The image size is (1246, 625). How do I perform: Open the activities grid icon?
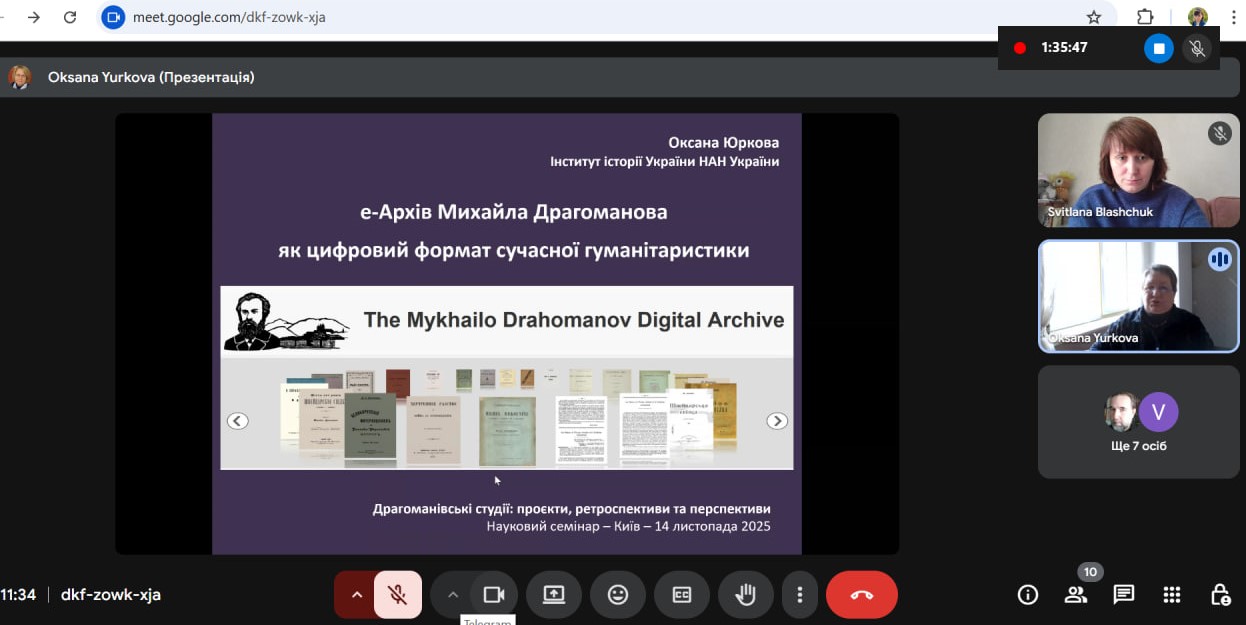coord(1172,595)
